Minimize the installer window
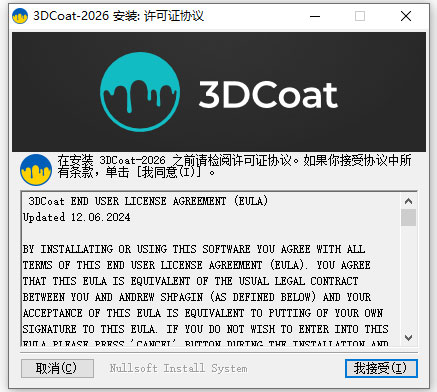437x392 pixels. (315, 16)
